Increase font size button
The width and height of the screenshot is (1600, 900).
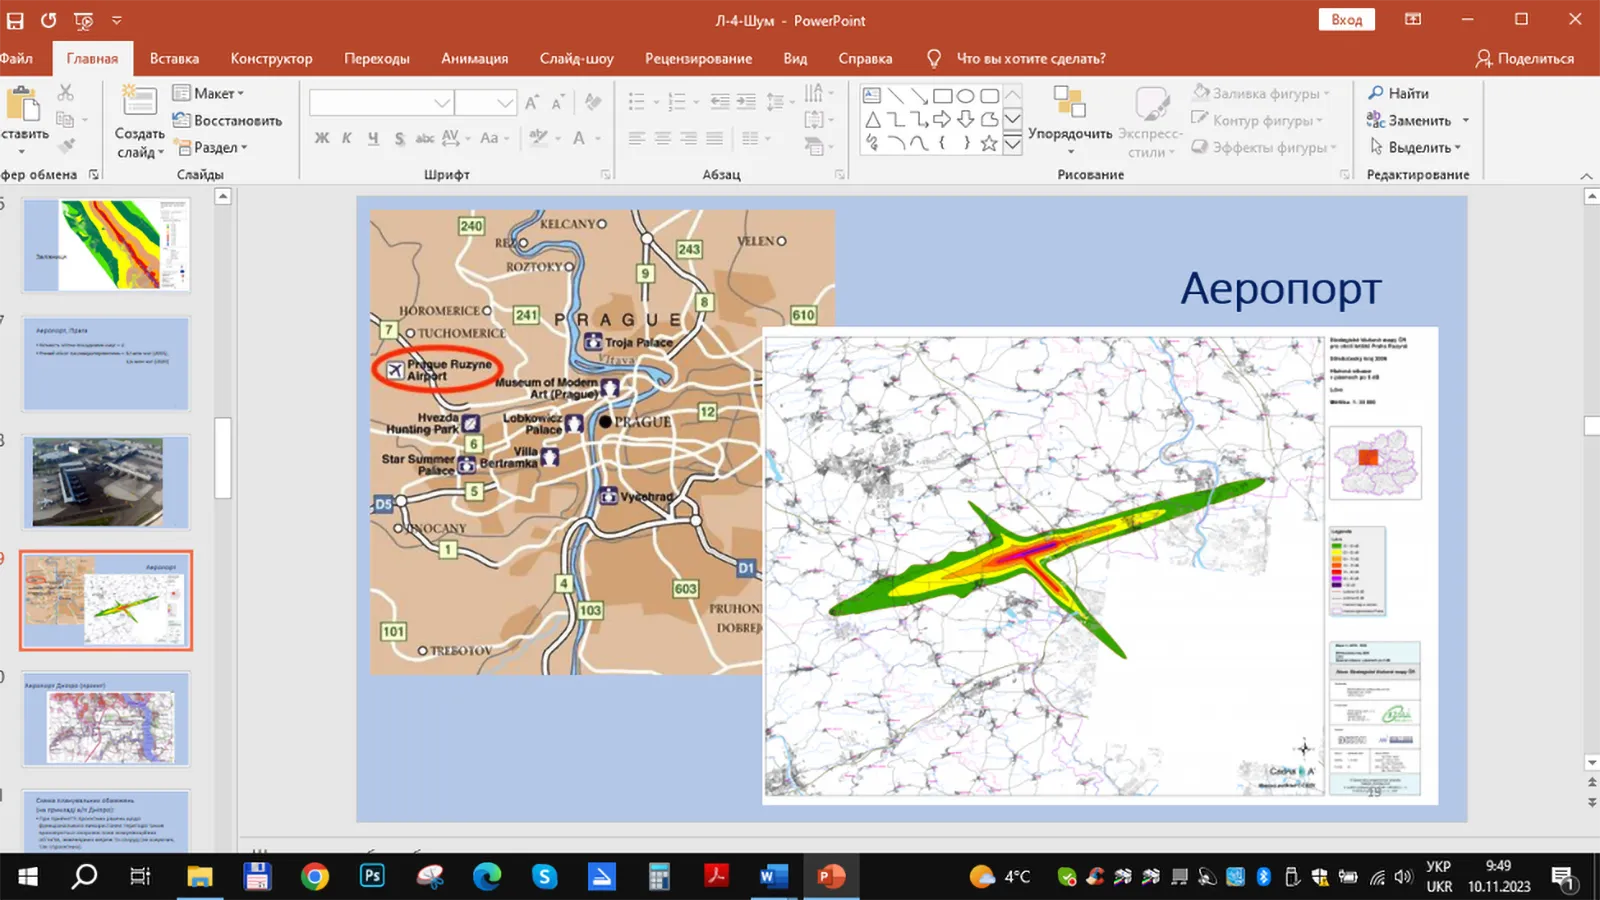(x=532, y=102)
